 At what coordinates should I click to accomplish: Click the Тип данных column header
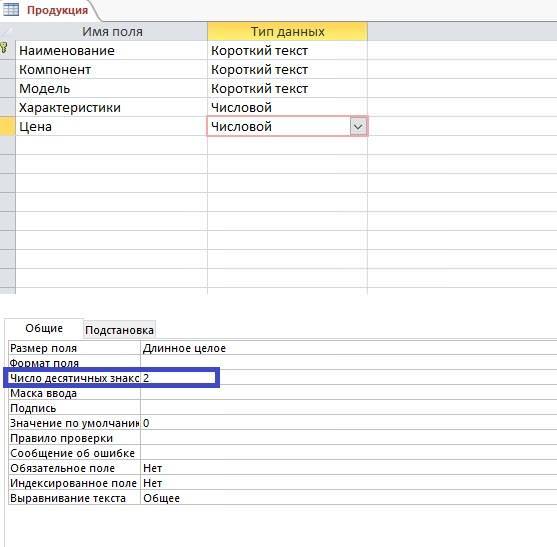(287, 31)
